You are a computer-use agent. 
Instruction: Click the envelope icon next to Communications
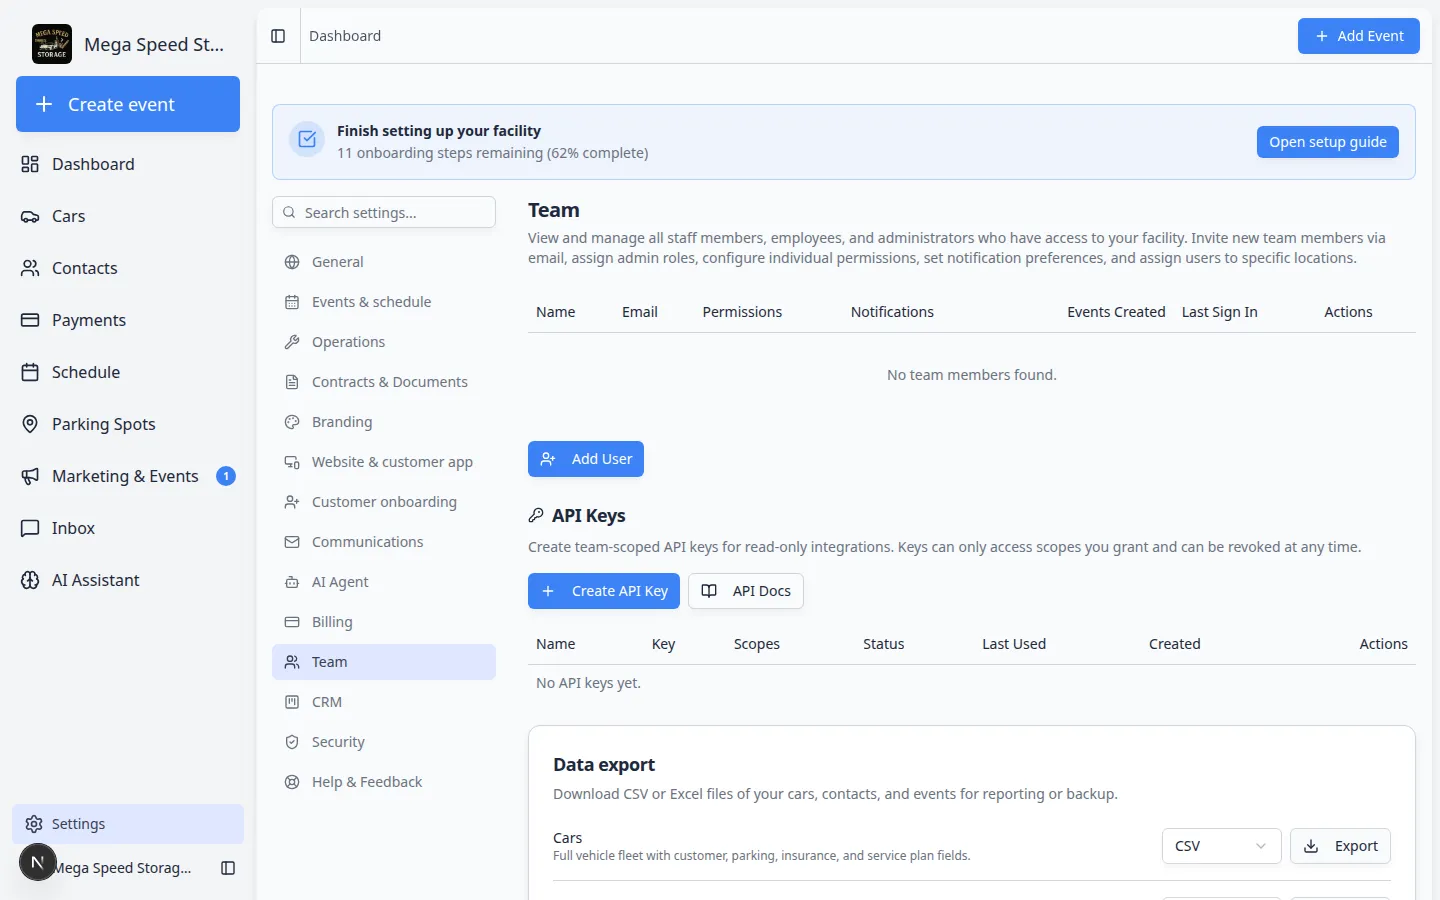[x=292, y=542]
